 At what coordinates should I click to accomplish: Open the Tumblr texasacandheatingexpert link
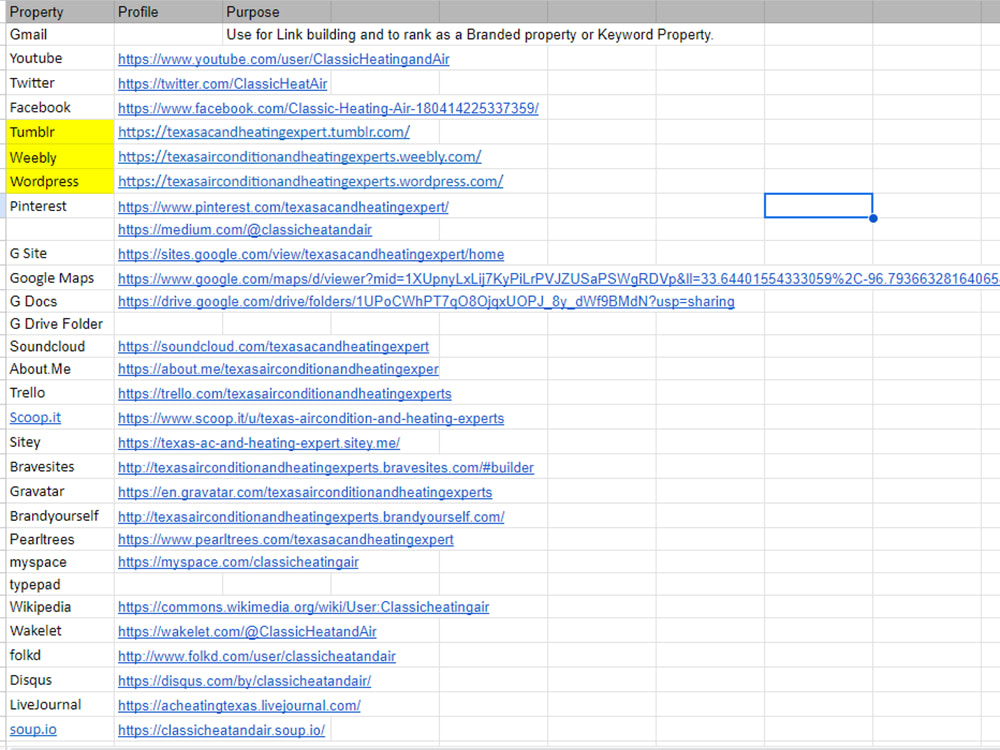click(264, 132)
